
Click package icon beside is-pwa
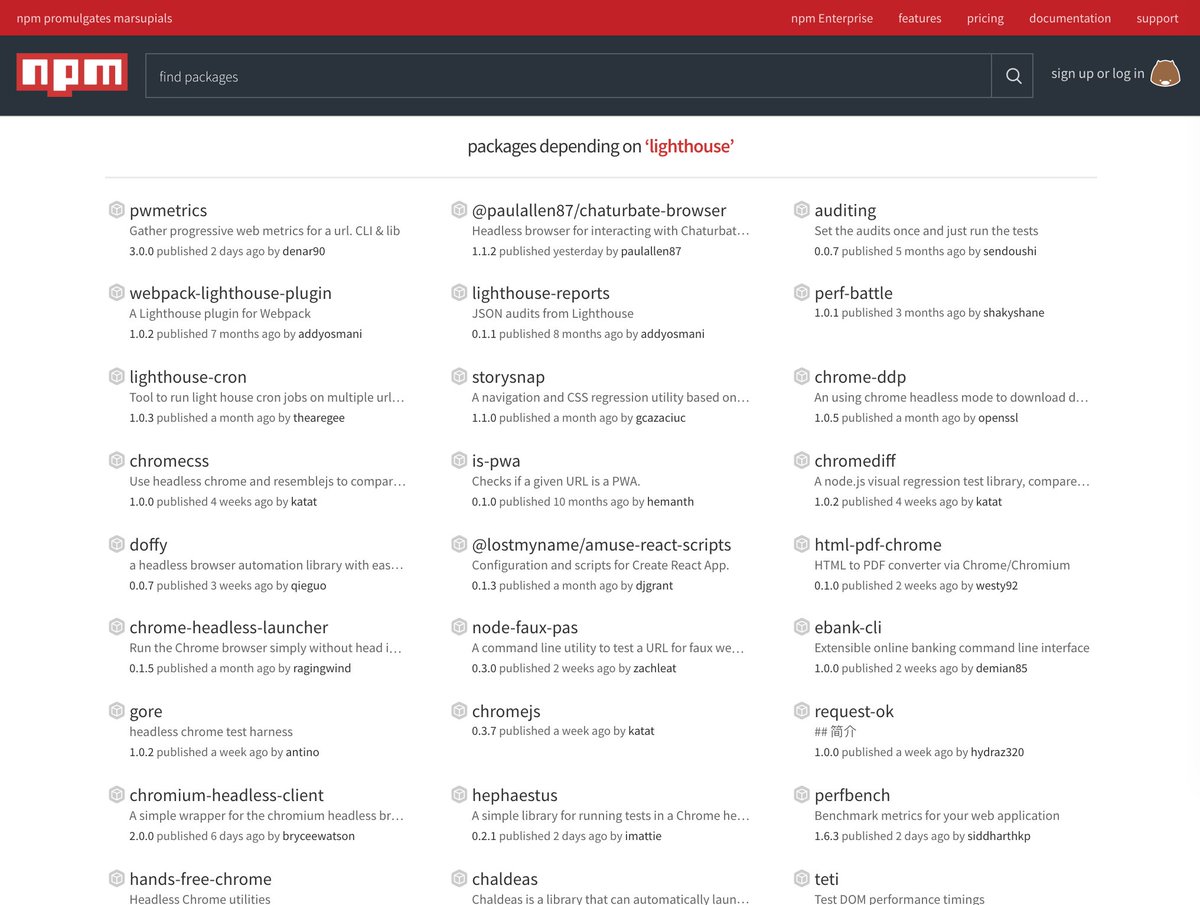[x=459, y=461]
